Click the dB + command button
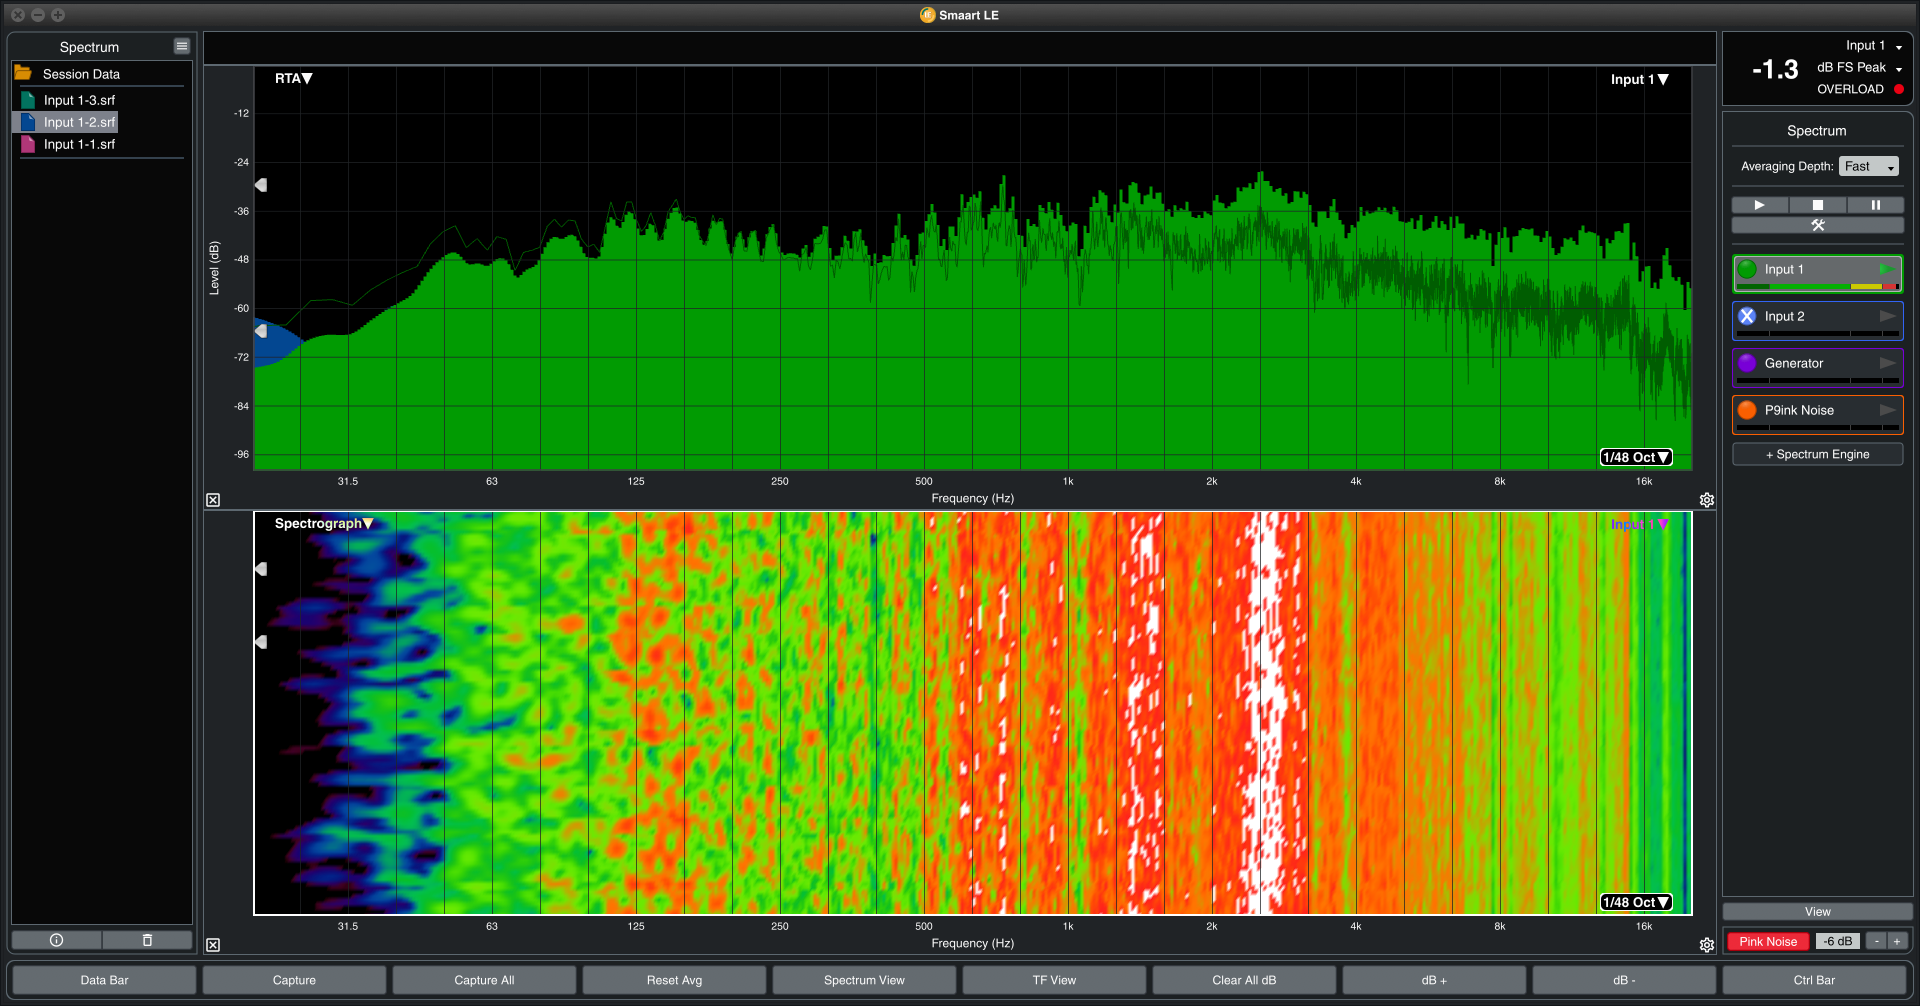1920x1006 pixels. click(1434, 980)
